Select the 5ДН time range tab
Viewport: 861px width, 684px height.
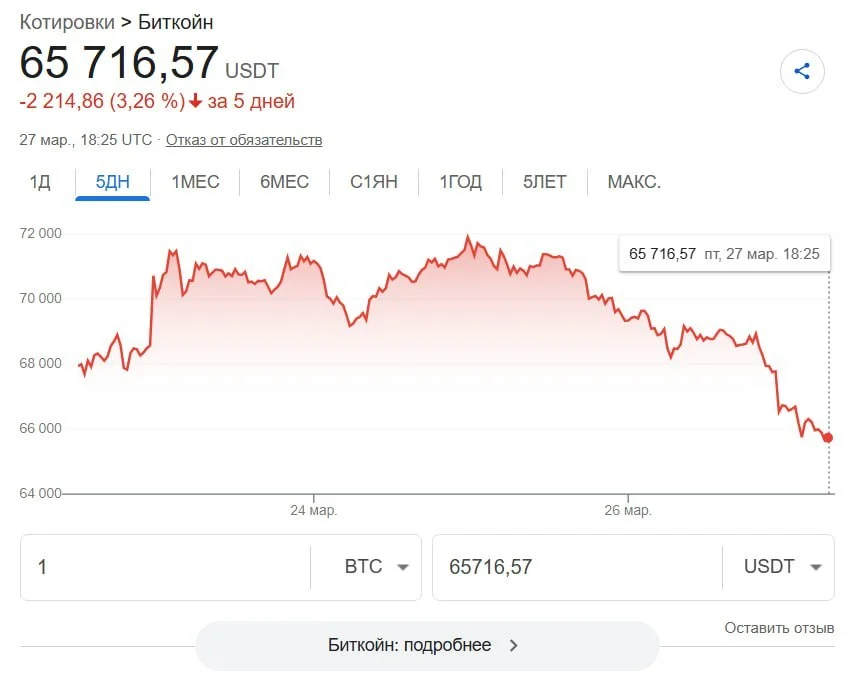(x=112, y=182)
